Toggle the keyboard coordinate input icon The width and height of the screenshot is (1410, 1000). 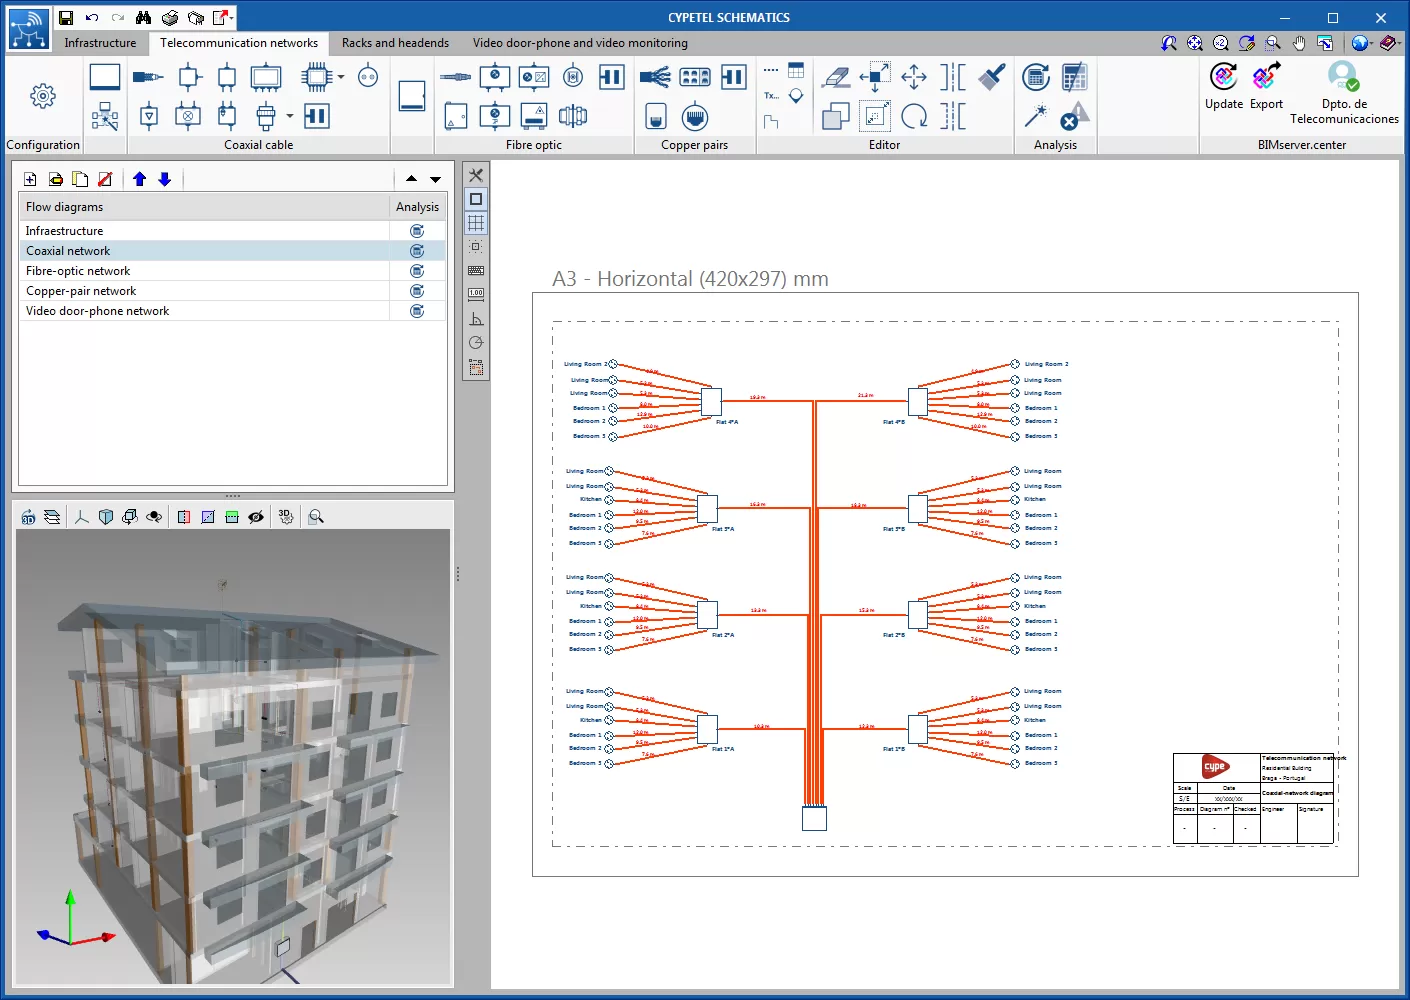point(476,271)
